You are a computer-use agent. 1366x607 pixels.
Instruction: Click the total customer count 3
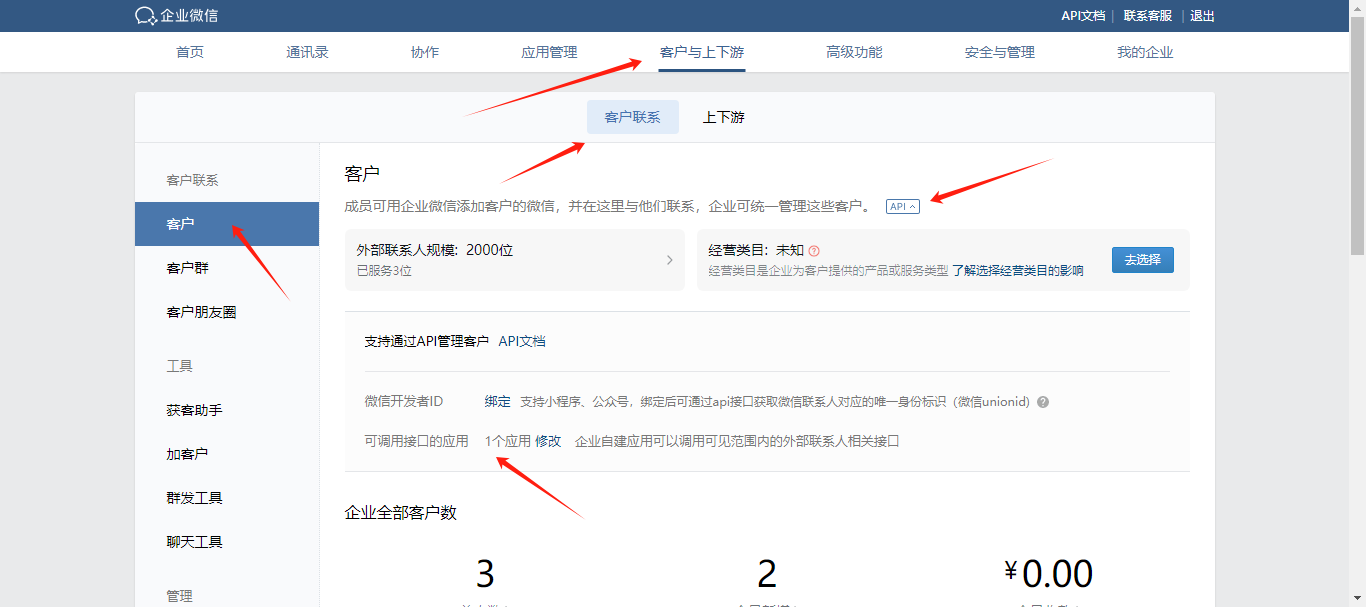coord(485,574)
